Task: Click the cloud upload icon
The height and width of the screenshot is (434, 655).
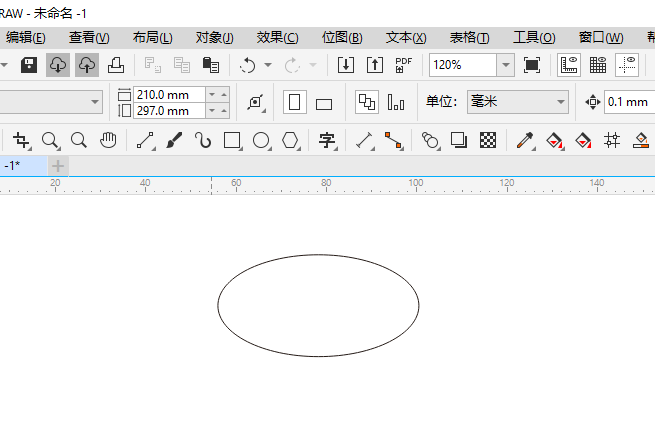Action: [x=87, y=65]
